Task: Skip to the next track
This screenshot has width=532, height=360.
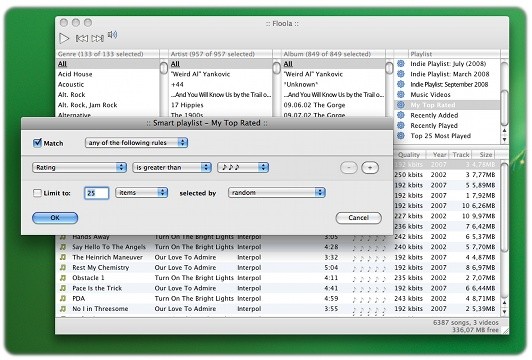Action: pos(98,38)
